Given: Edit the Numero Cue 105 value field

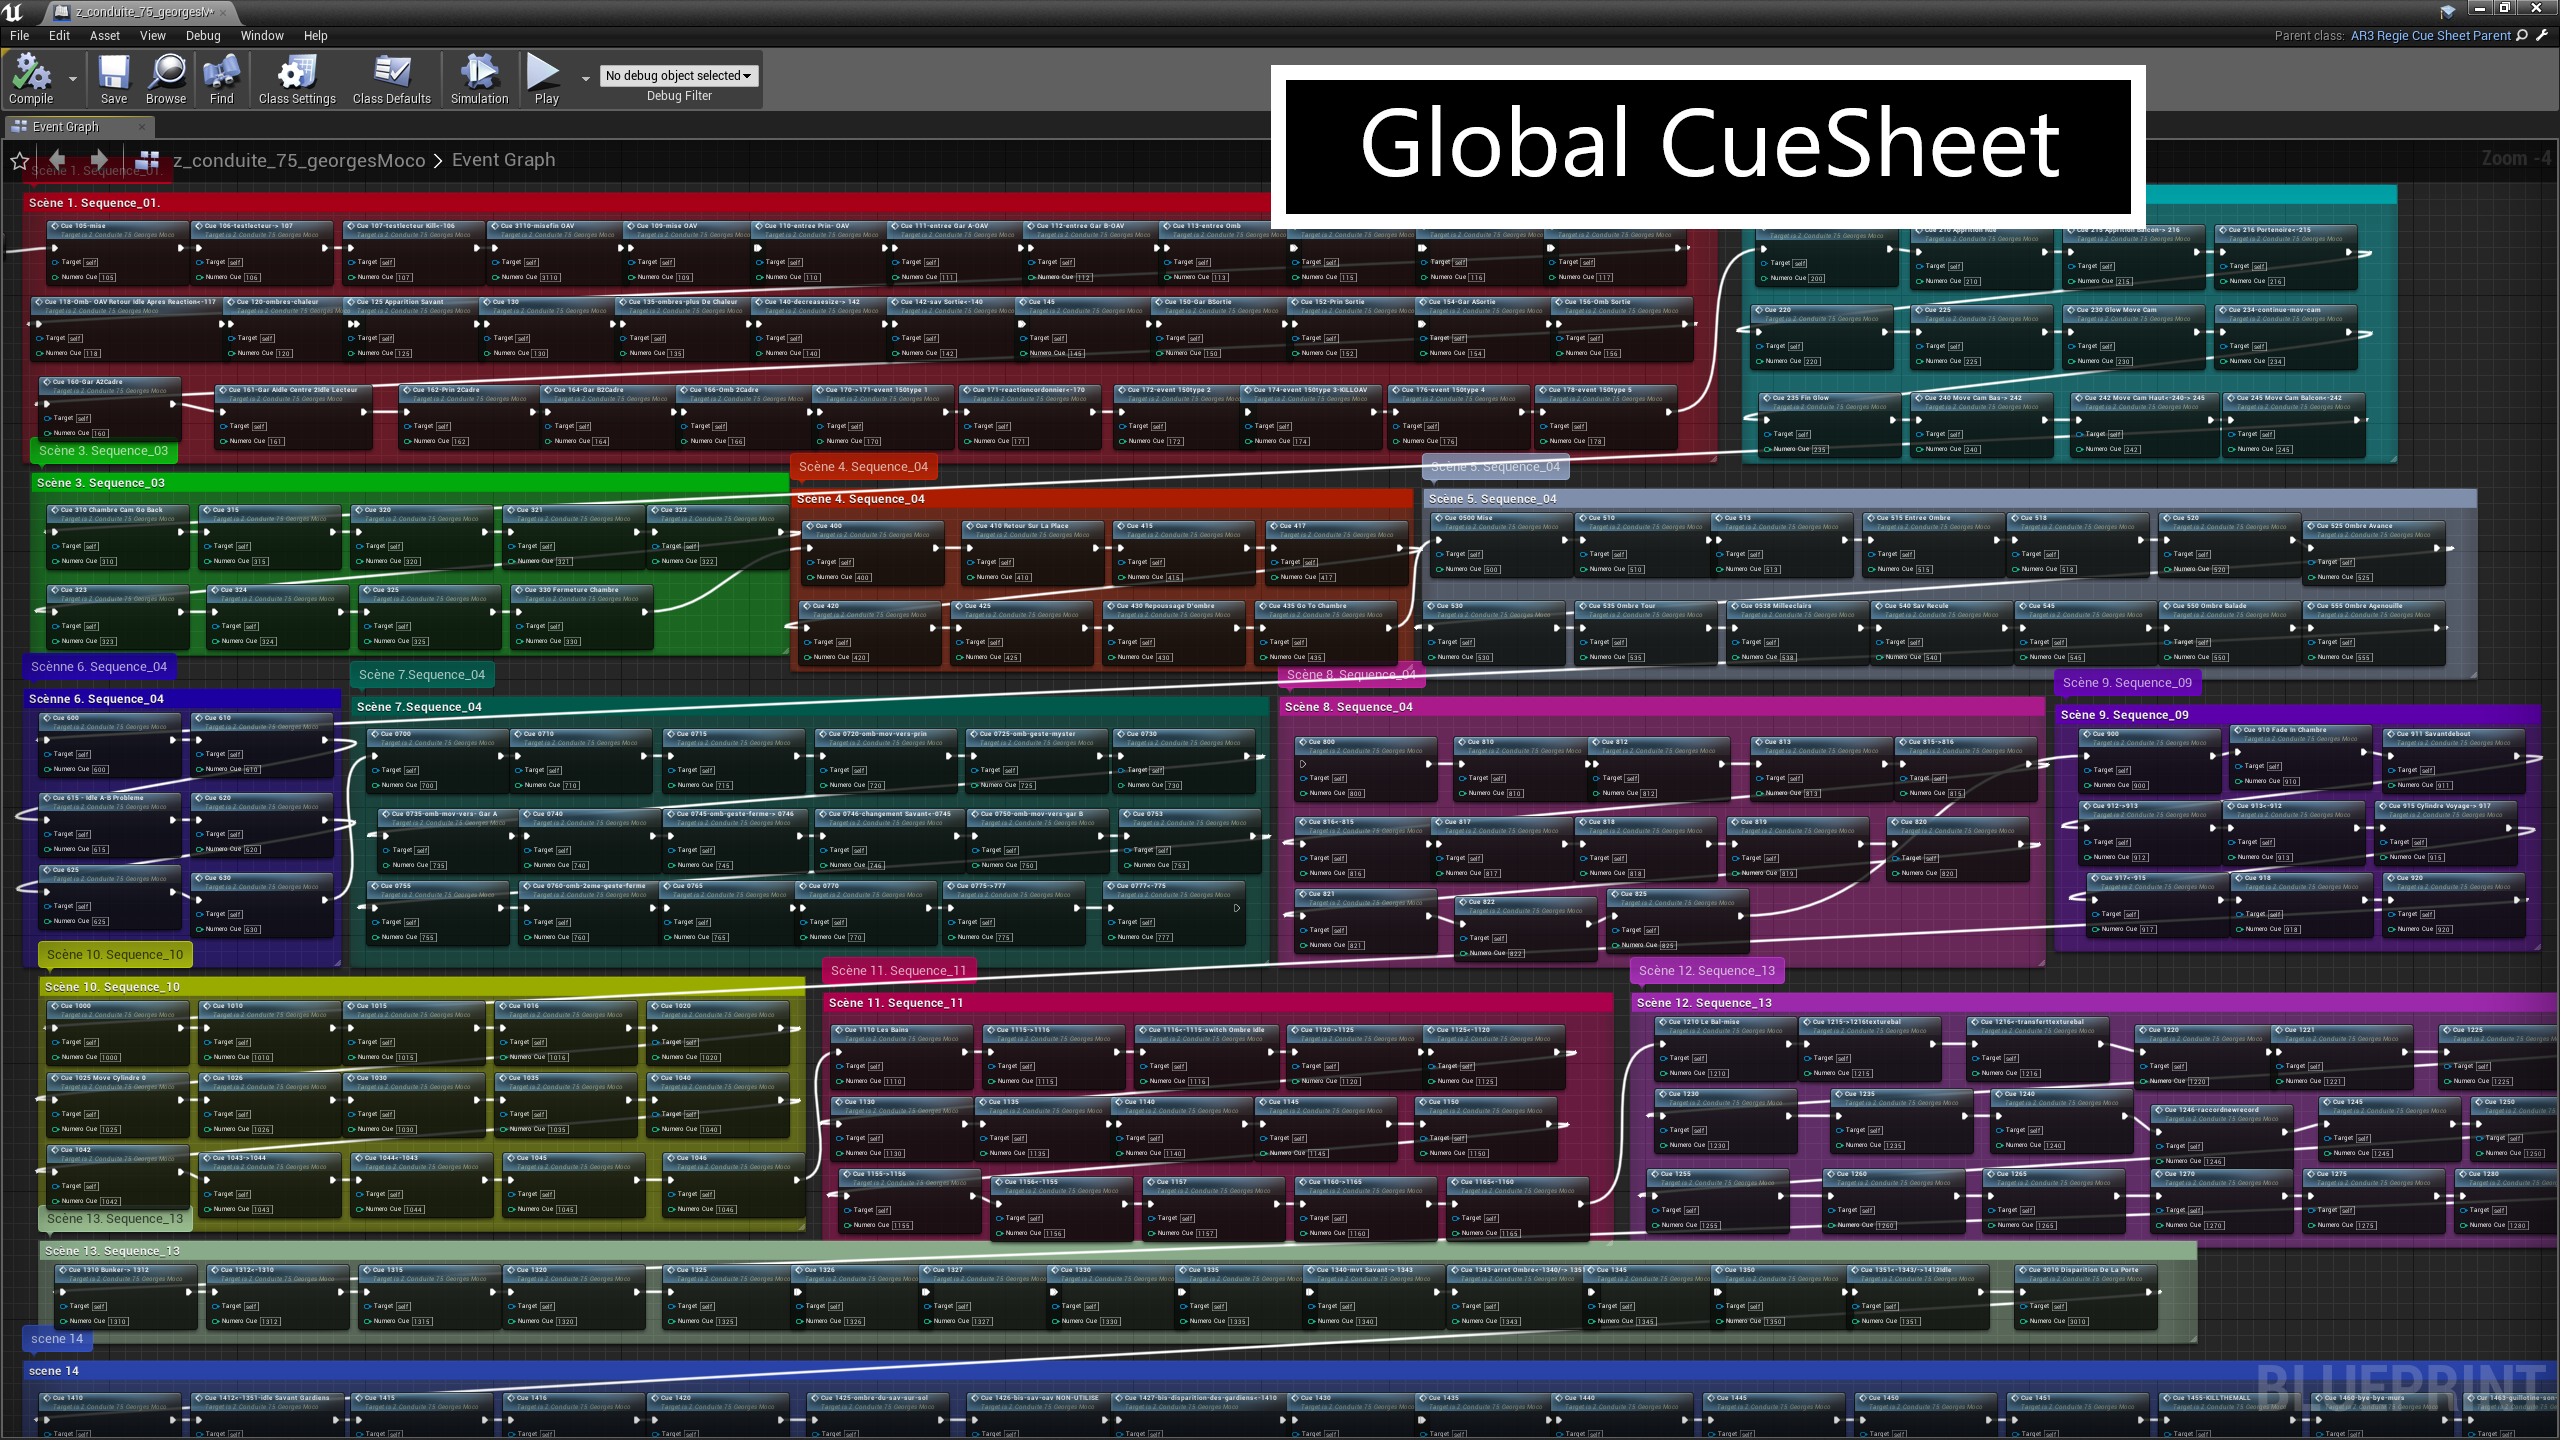Looking at the screenshot, I should point(108,277).
